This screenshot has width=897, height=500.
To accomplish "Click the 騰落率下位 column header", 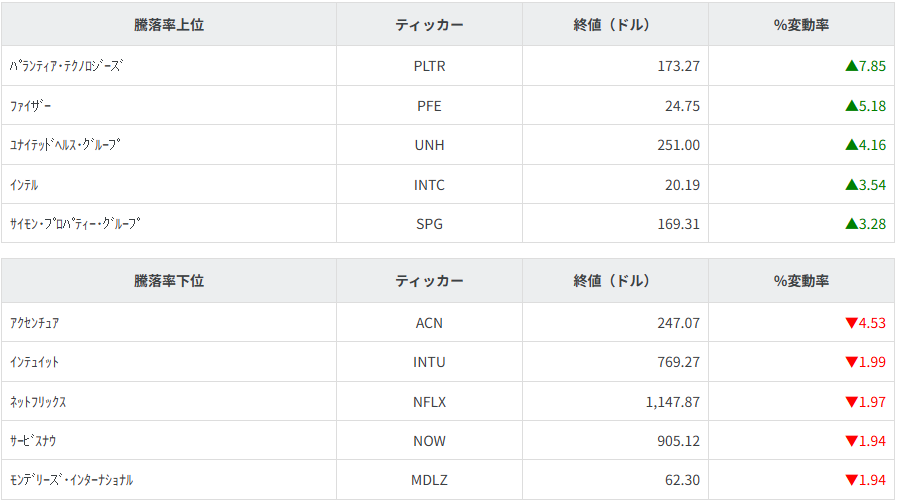I will click(169, 281).
